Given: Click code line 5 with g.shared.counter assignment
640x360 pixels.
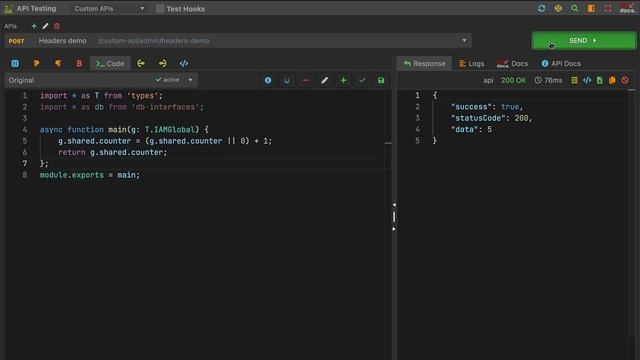Looking at the screenshot, I should [165, 141].
